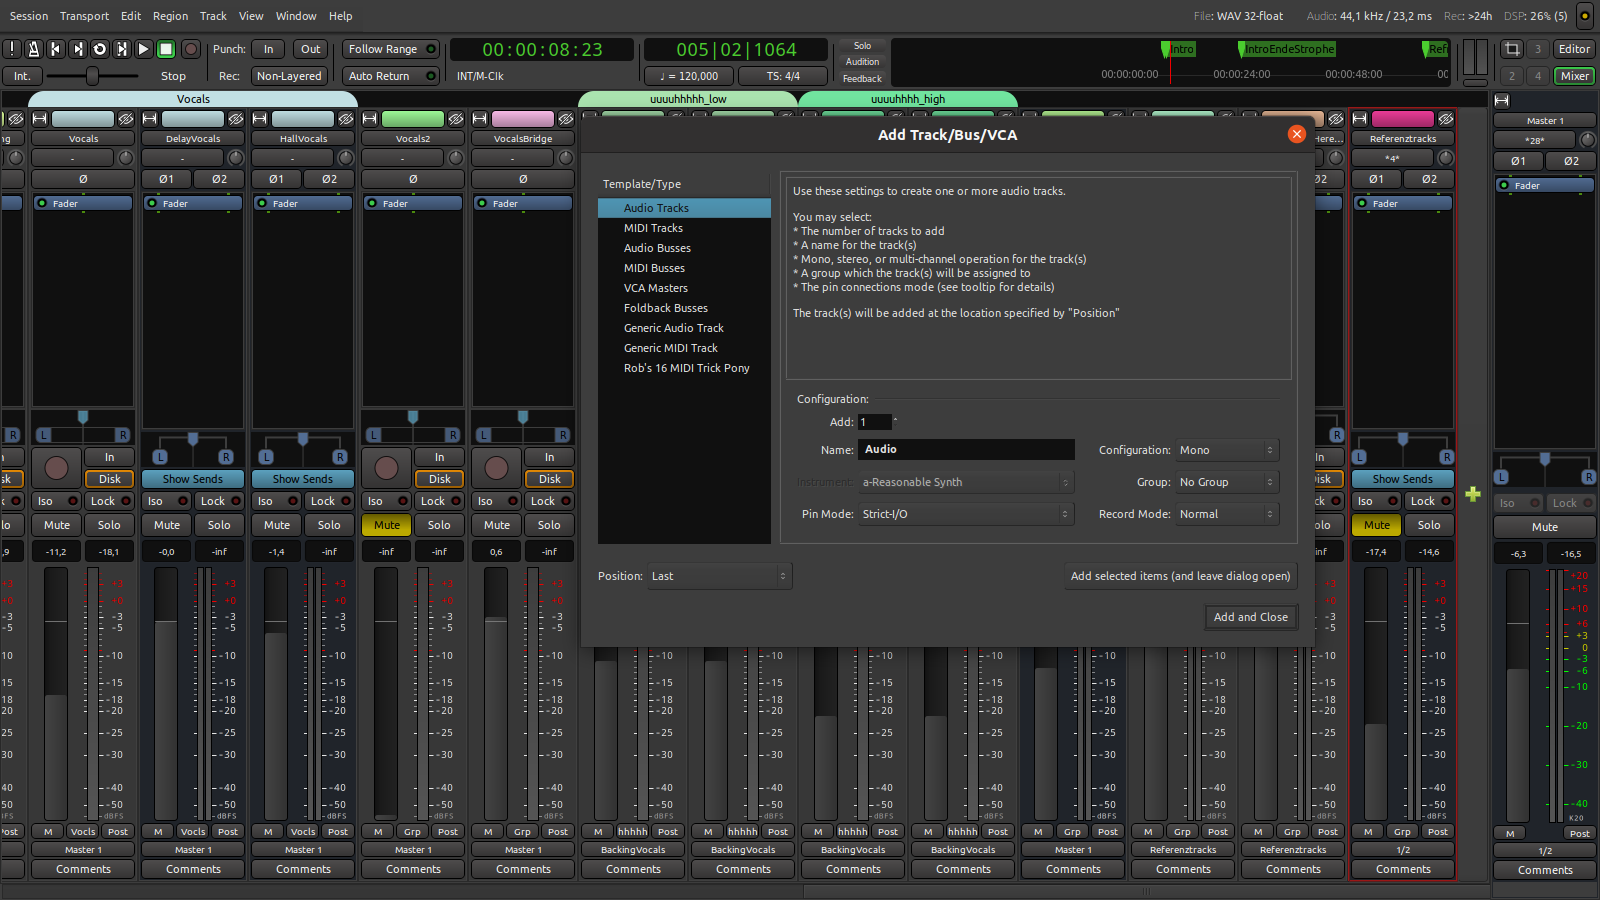Unmute the Vocals2 channel
The width and height of the screenshot is (1600, 900).
coord(386,525)
